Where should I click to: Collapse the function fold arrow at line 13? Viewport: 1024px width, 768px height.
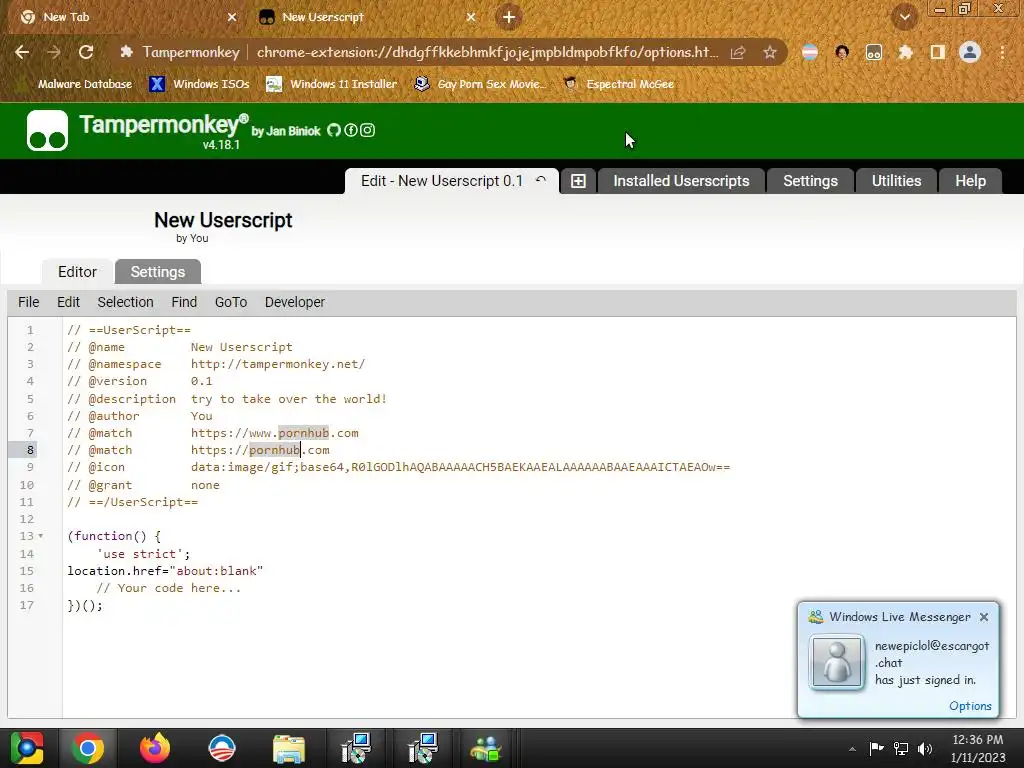point(40,536)
